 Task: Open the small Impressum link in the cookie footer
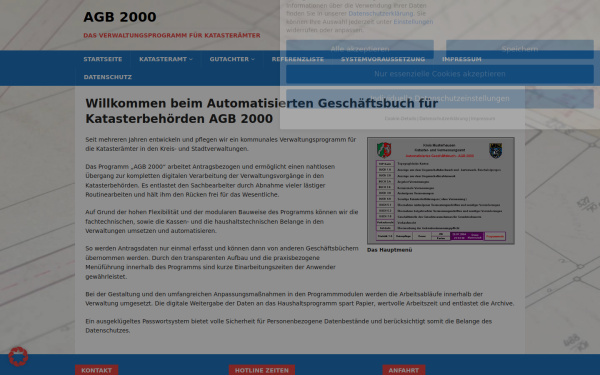(x=483, y=119)
